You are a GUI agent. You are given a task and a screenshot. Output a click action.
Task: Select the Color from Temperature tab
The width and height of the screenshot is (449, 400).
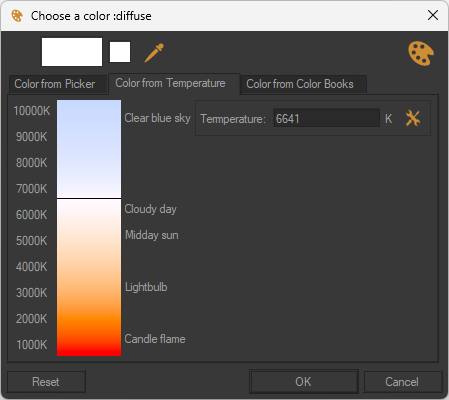click(x=174, y=83)
